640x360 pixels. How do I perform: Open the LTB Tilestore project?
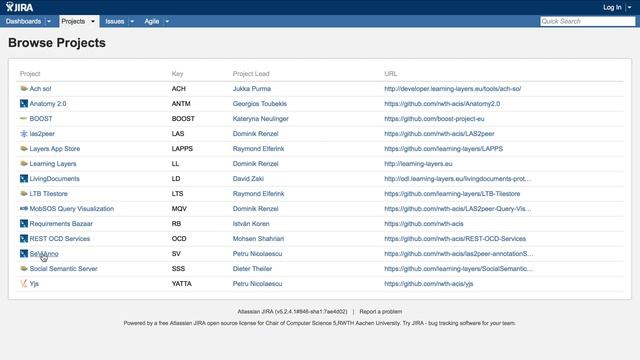click(49, 193)
